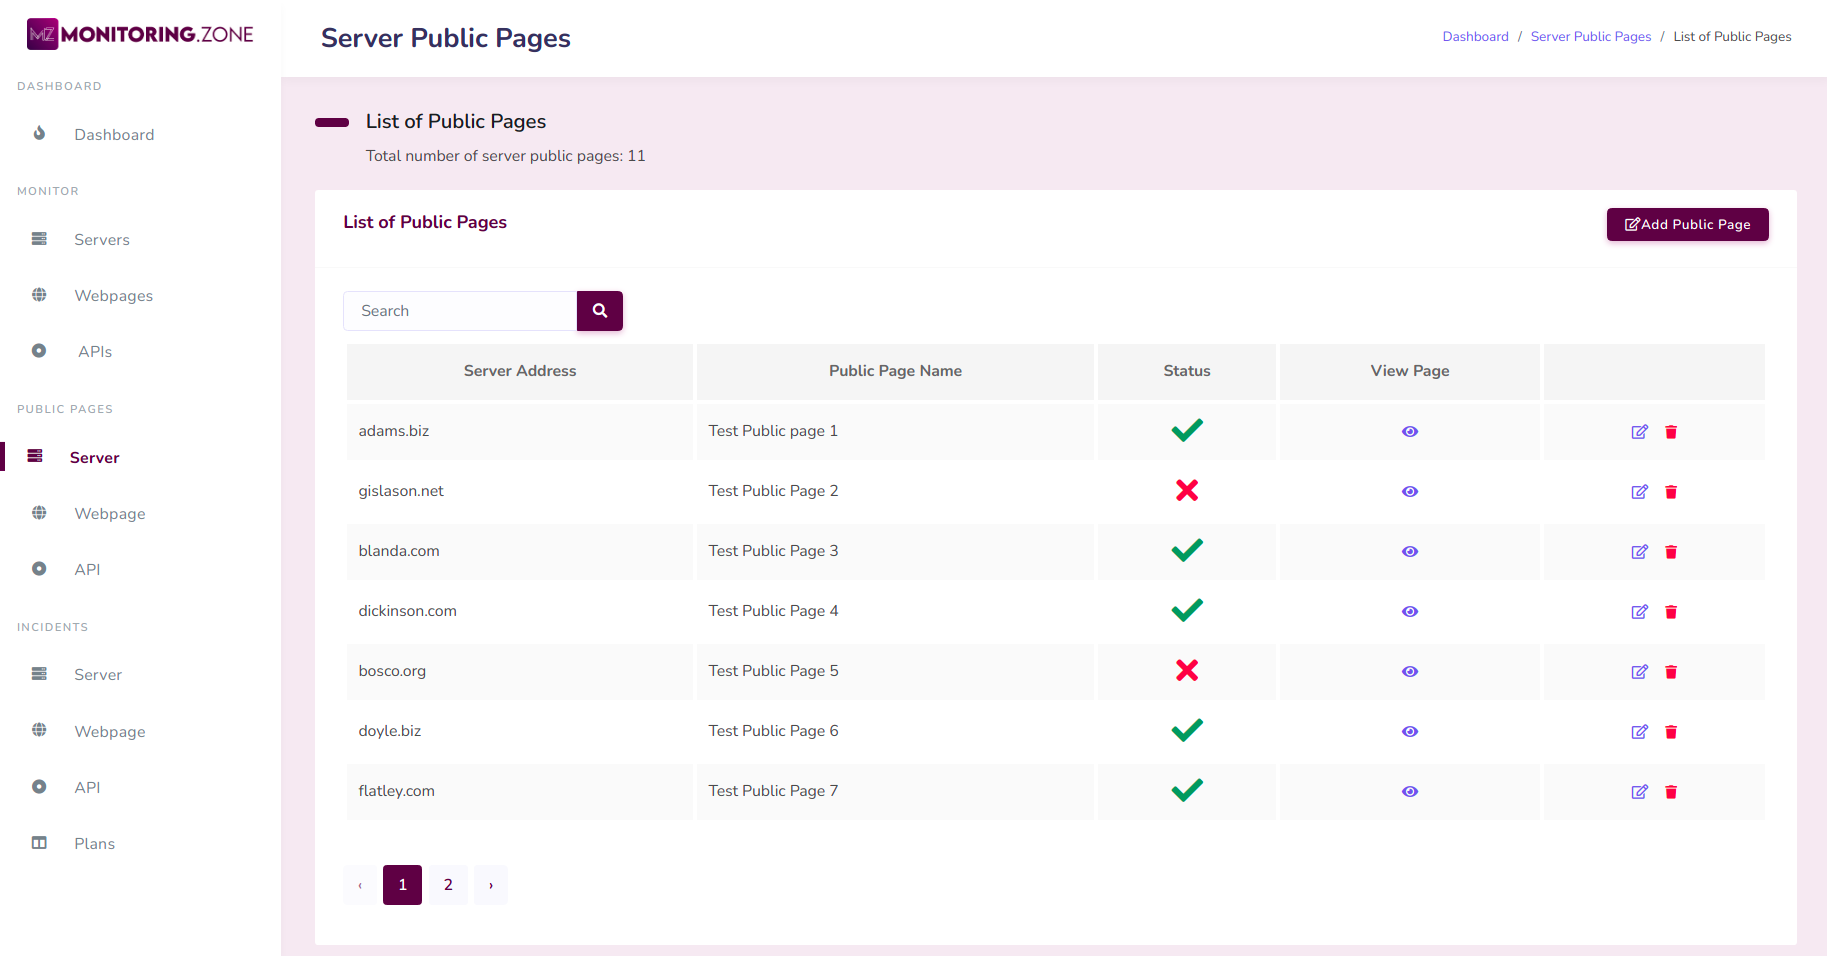Delete Test Public Page 7 entry
Image resolution: width=1827 pixels, height=956 pixels.
[1671, 792]
